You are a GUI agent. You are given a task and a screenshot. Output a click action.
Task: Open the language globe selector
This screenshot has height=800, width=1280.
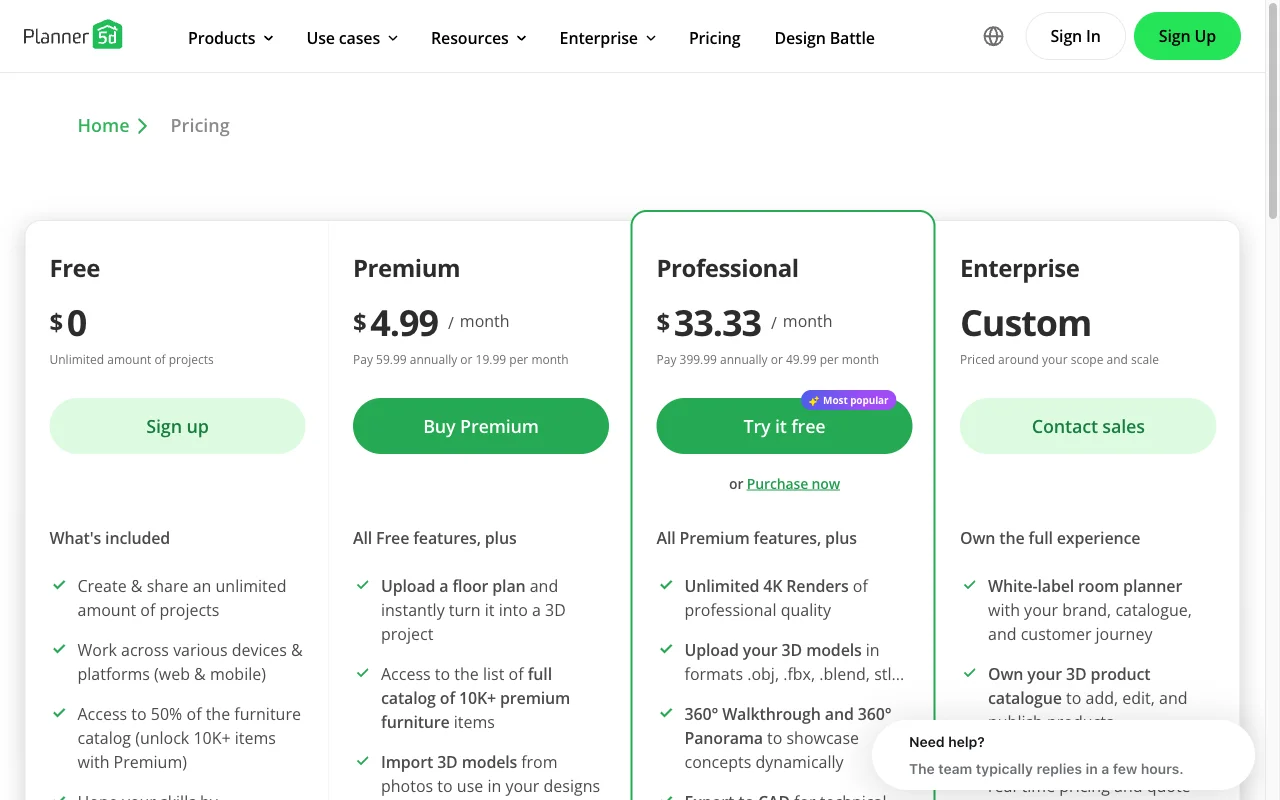click(993, 36)
